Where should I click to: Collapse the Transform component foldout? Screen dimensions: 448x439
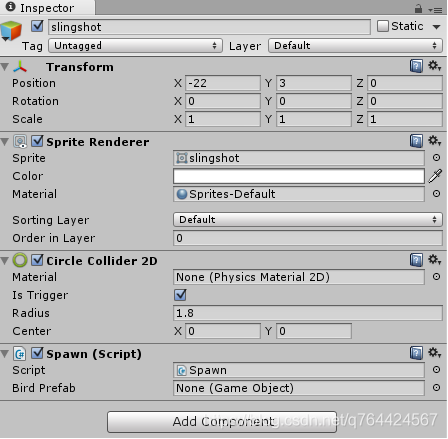click(x=5, y=67)
